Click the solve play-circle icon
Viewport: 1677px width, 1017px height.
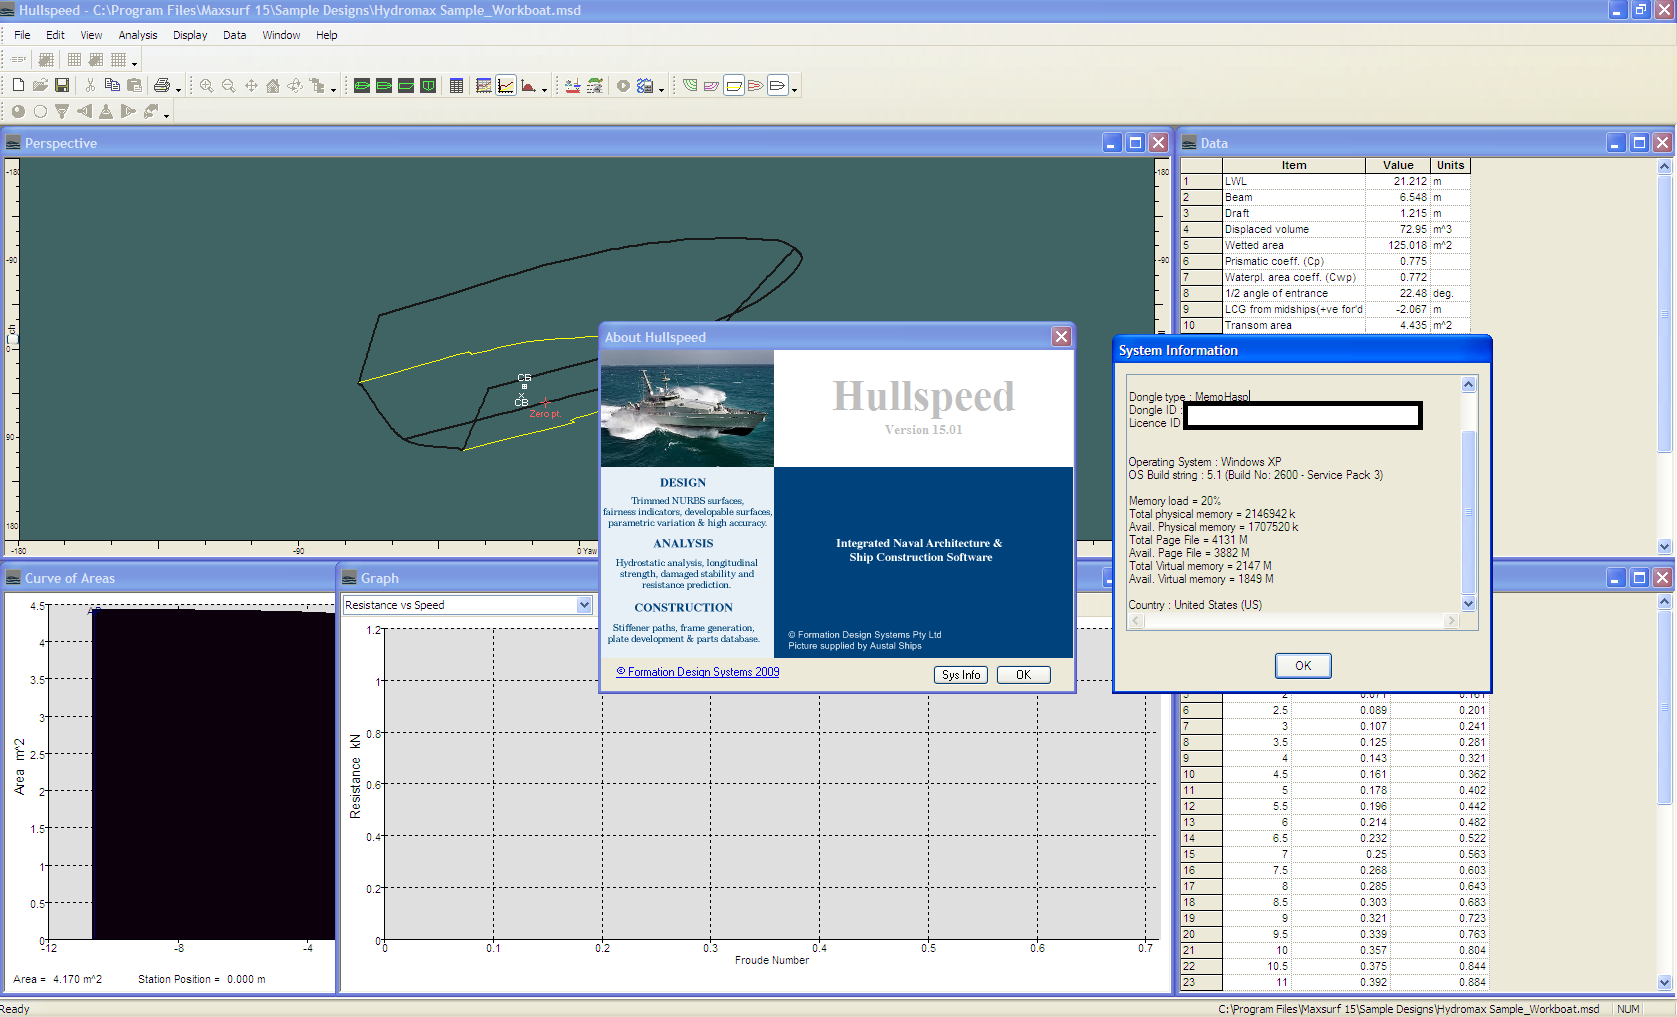[623, 86]
